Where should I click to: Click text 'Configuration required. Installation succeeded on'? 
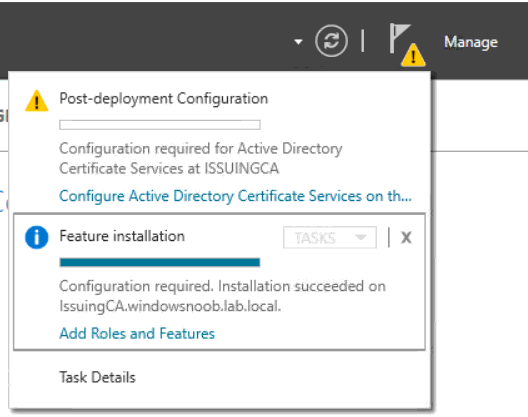223,286
